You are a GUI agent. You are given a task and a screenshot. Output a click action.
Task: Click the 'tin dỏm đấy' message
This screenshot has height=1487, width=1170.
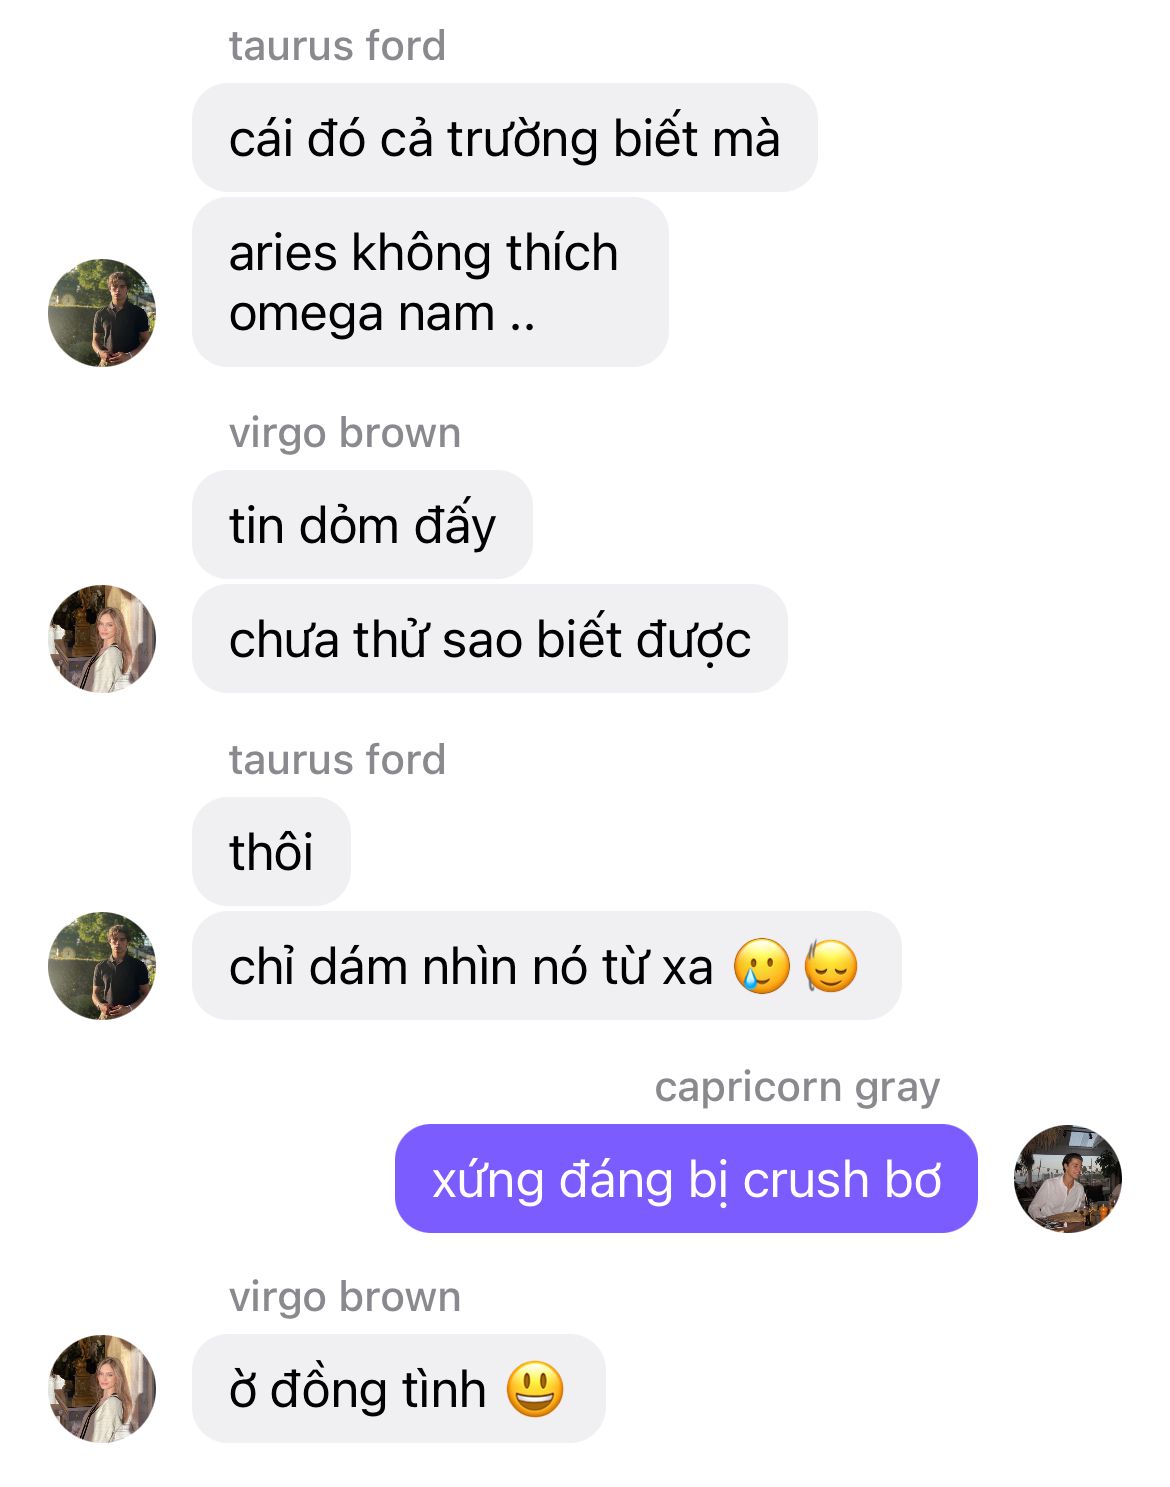(362, 525)
